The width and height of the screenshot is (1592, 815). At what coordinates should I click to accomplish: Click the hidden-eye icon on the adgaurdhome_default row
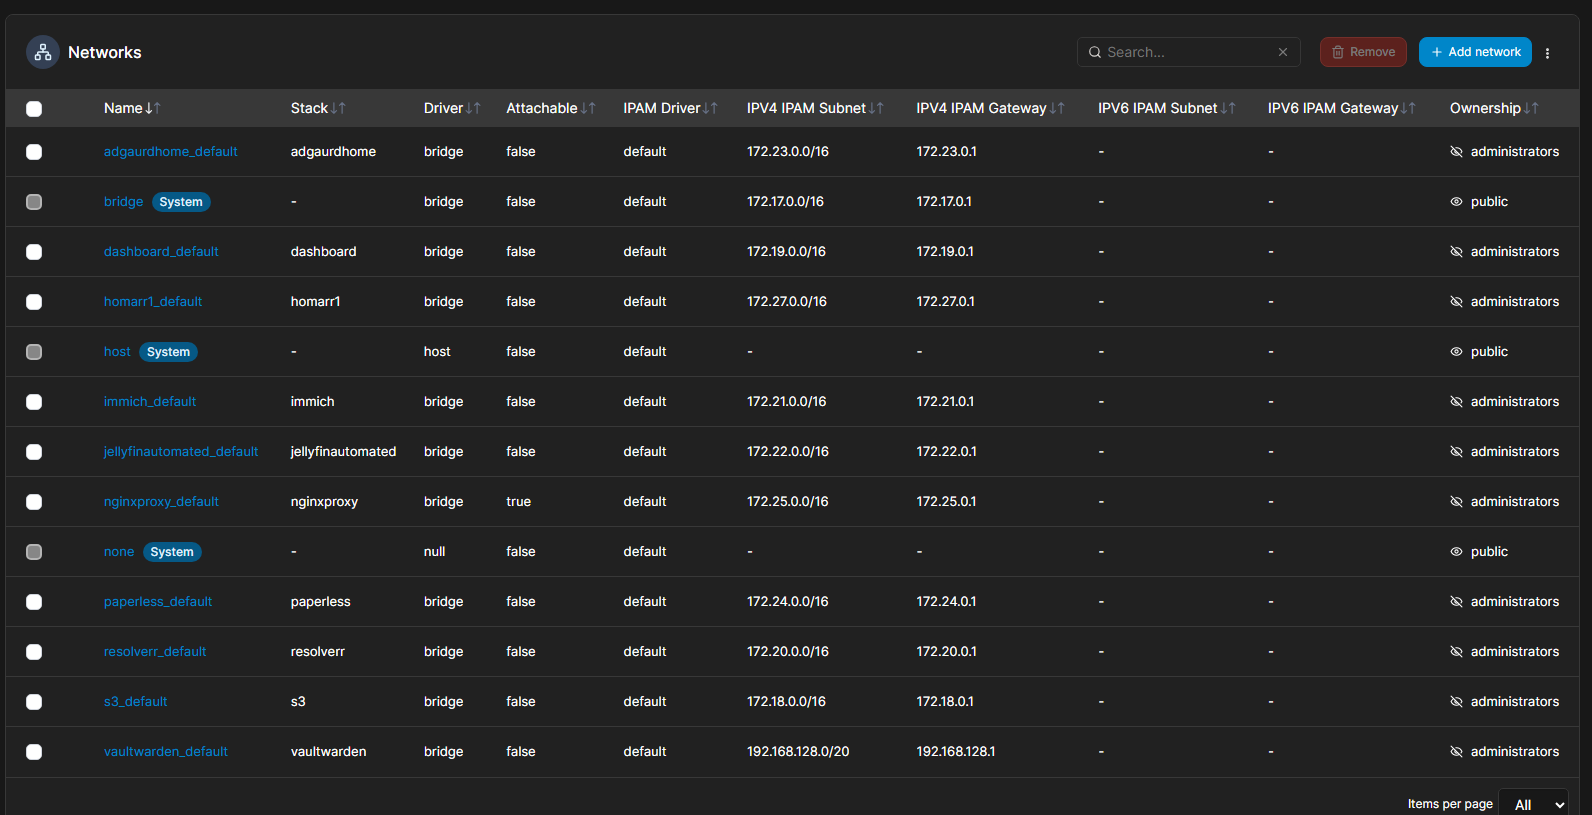(1456, 152)
